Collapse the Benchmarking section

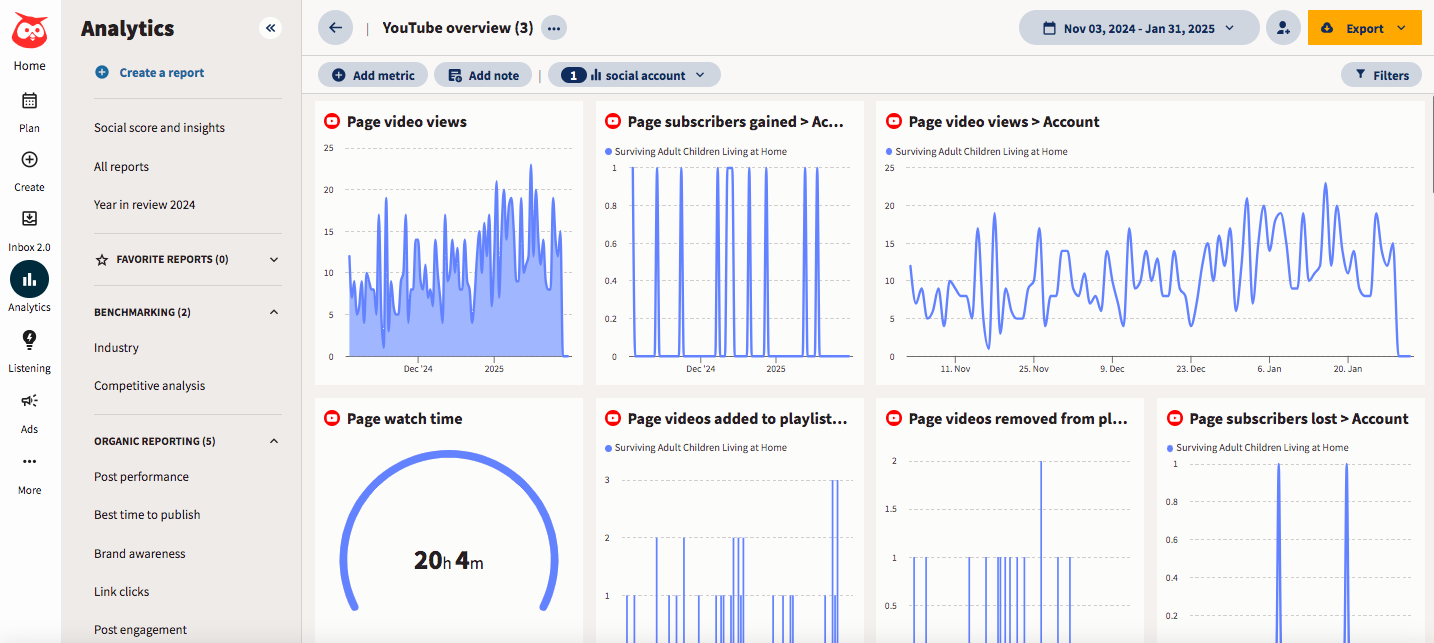tap(272, 311)
